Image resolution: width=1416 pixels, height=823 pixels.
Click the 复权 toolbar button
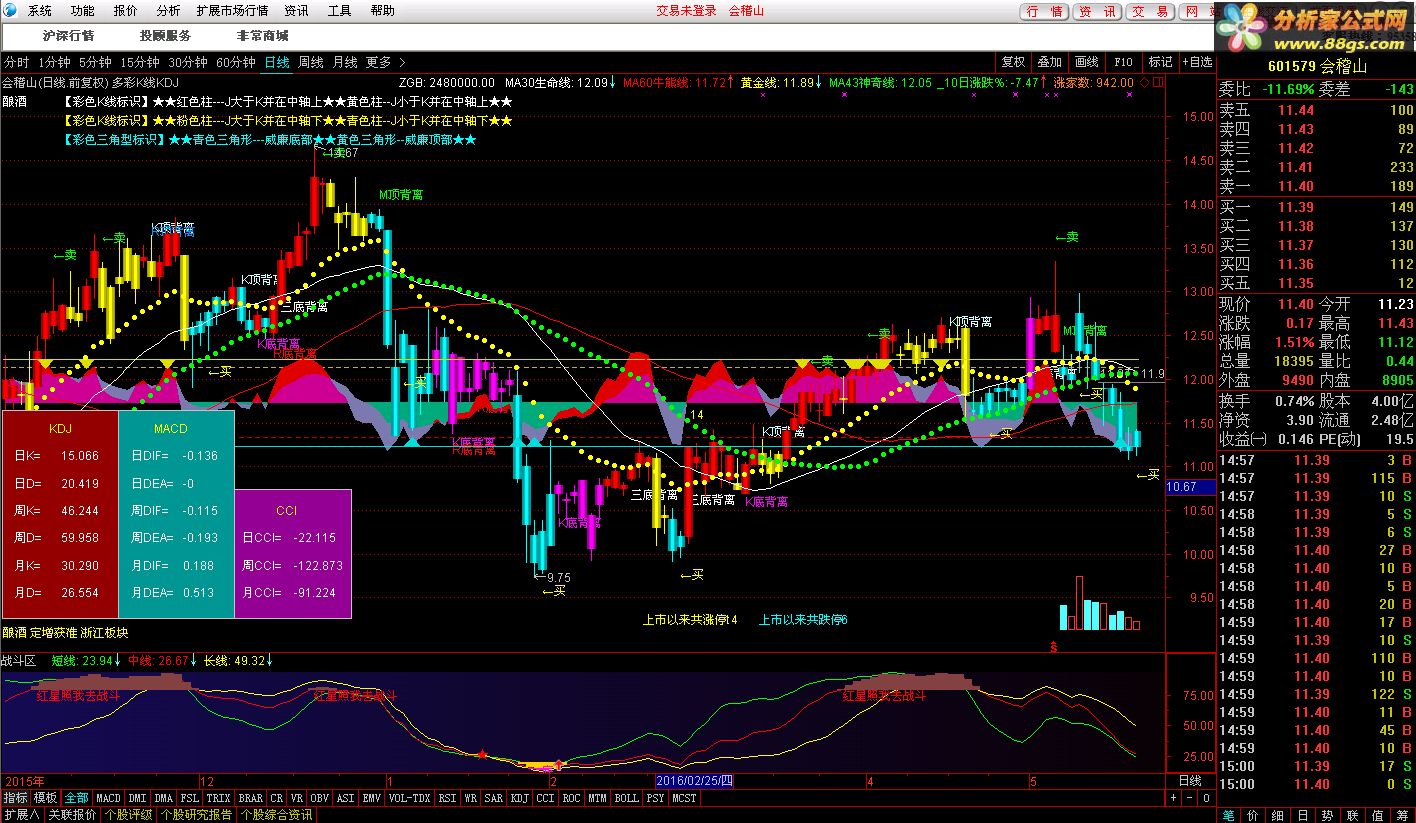tap(1014, 62)
